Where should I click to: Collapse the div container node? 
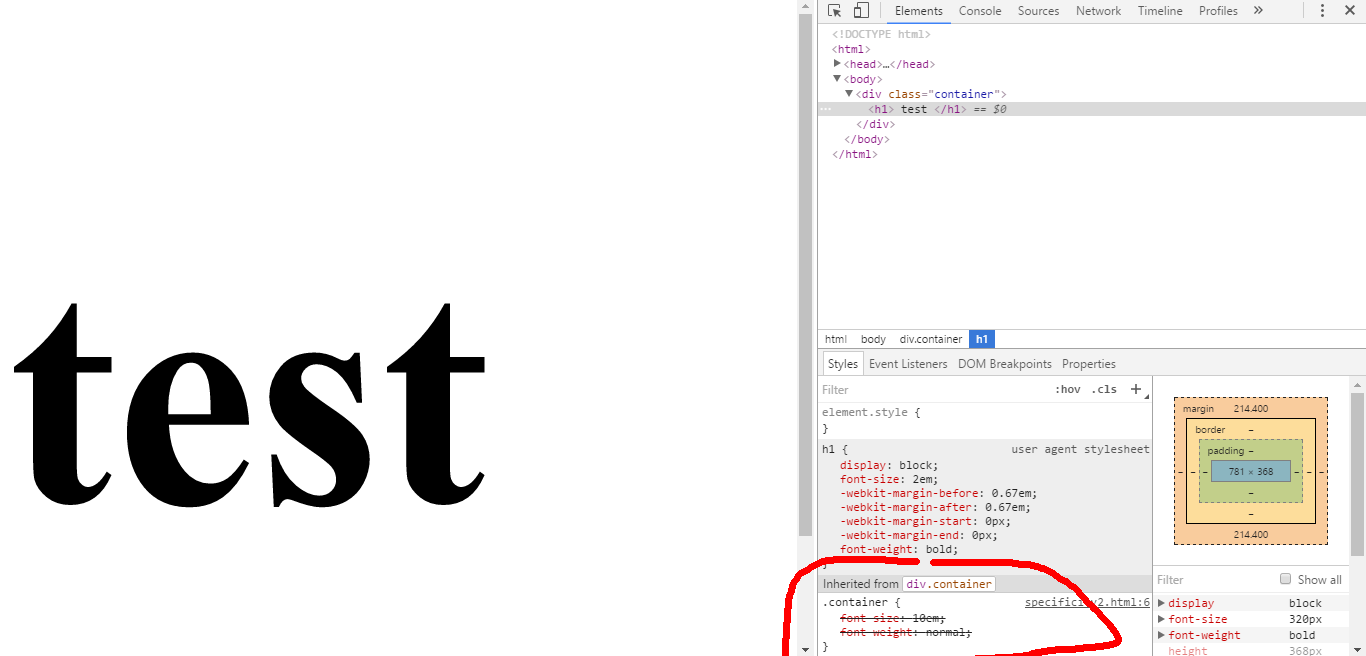(849, 94)
